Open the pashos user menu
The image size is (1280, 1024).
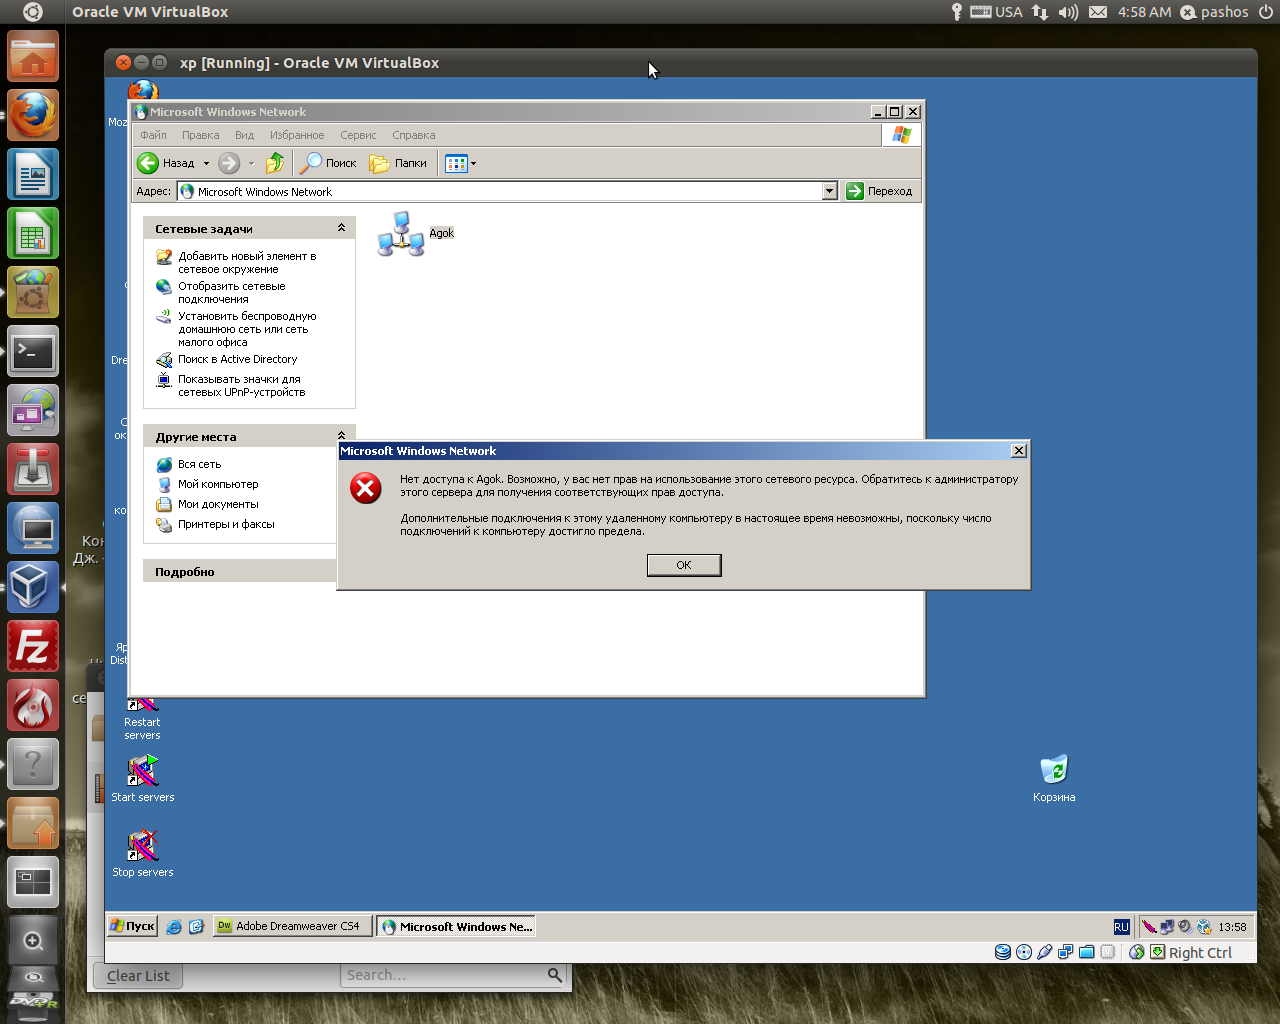[1215, 12]
